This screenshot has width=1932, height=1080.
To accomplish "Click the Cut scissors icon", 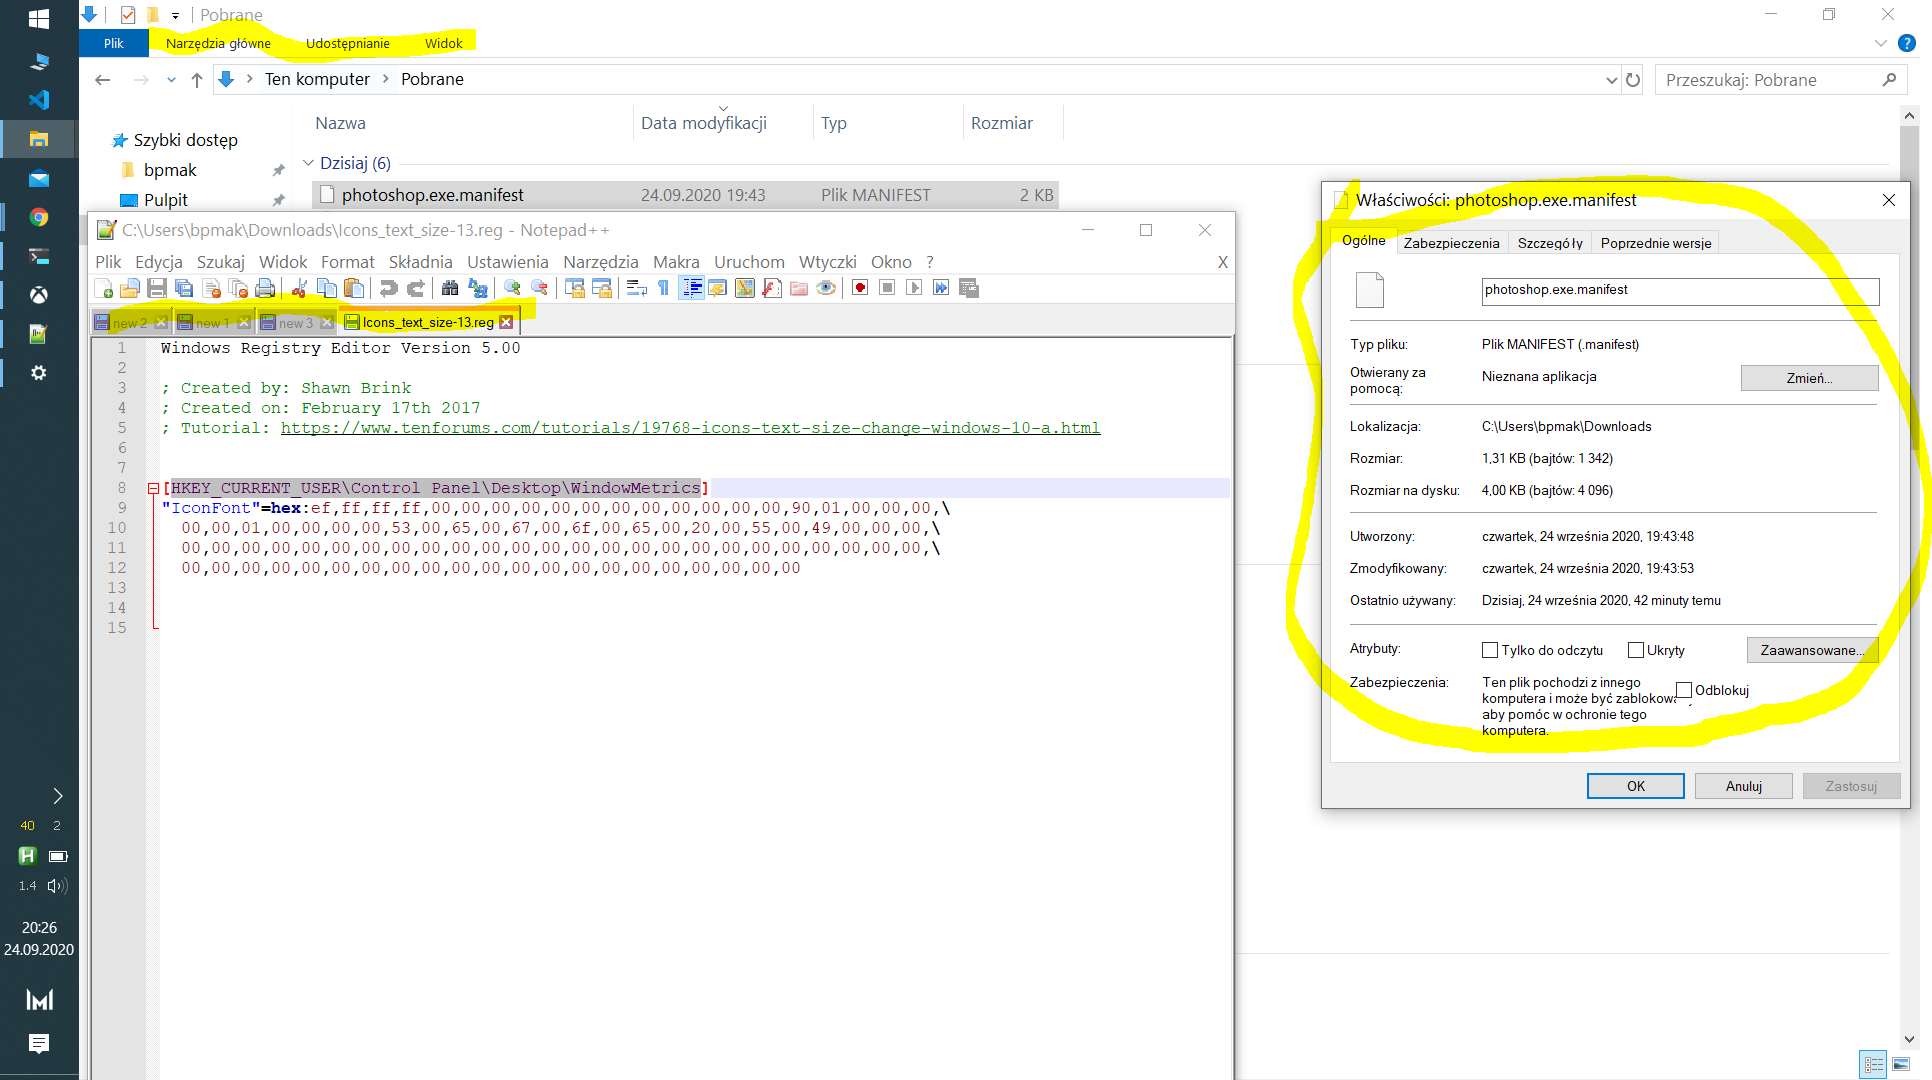I will point(299,289).
